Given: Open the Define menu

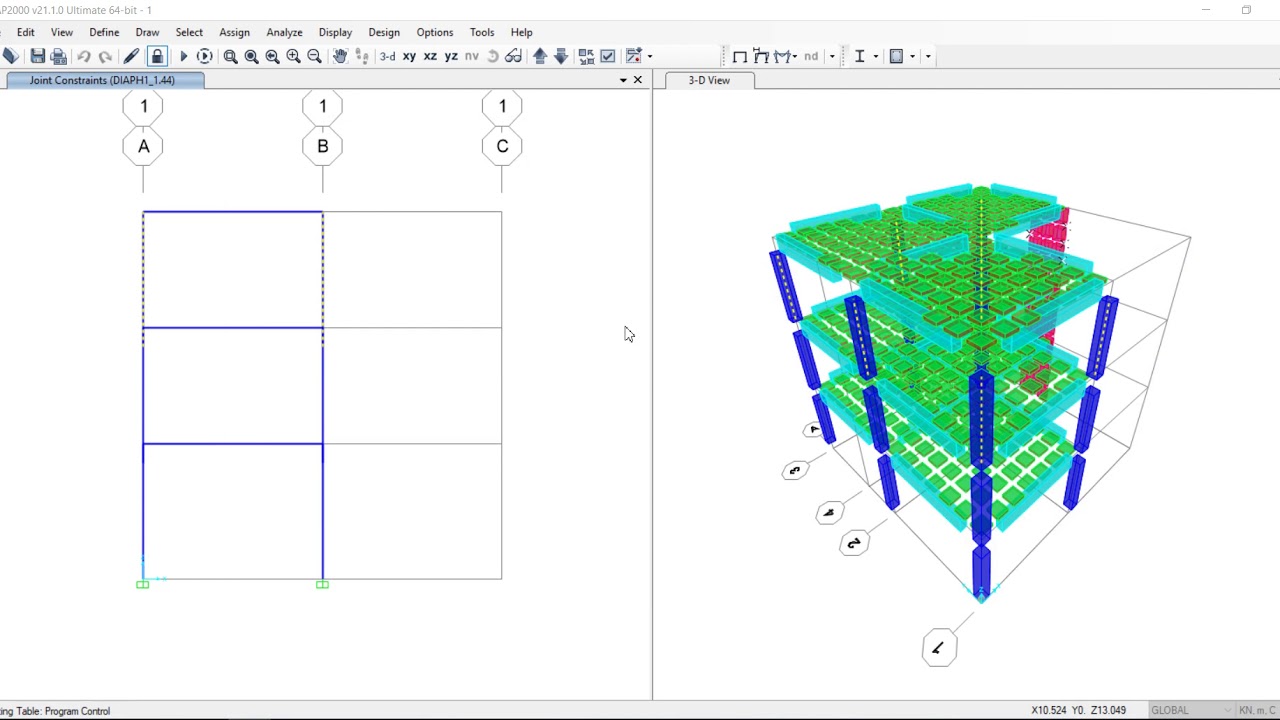Looking at the screenshot, I should [104, 32].
